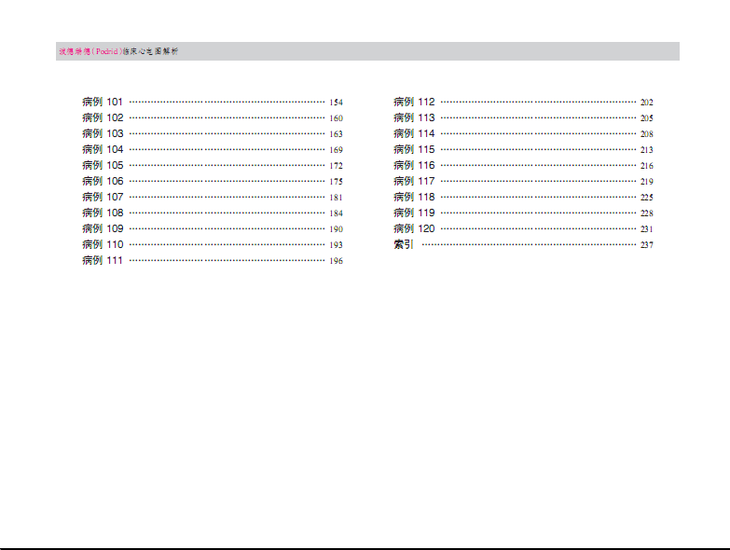
Task: Open the 病例 112 contents entry
Action: (x=414, y=102)
